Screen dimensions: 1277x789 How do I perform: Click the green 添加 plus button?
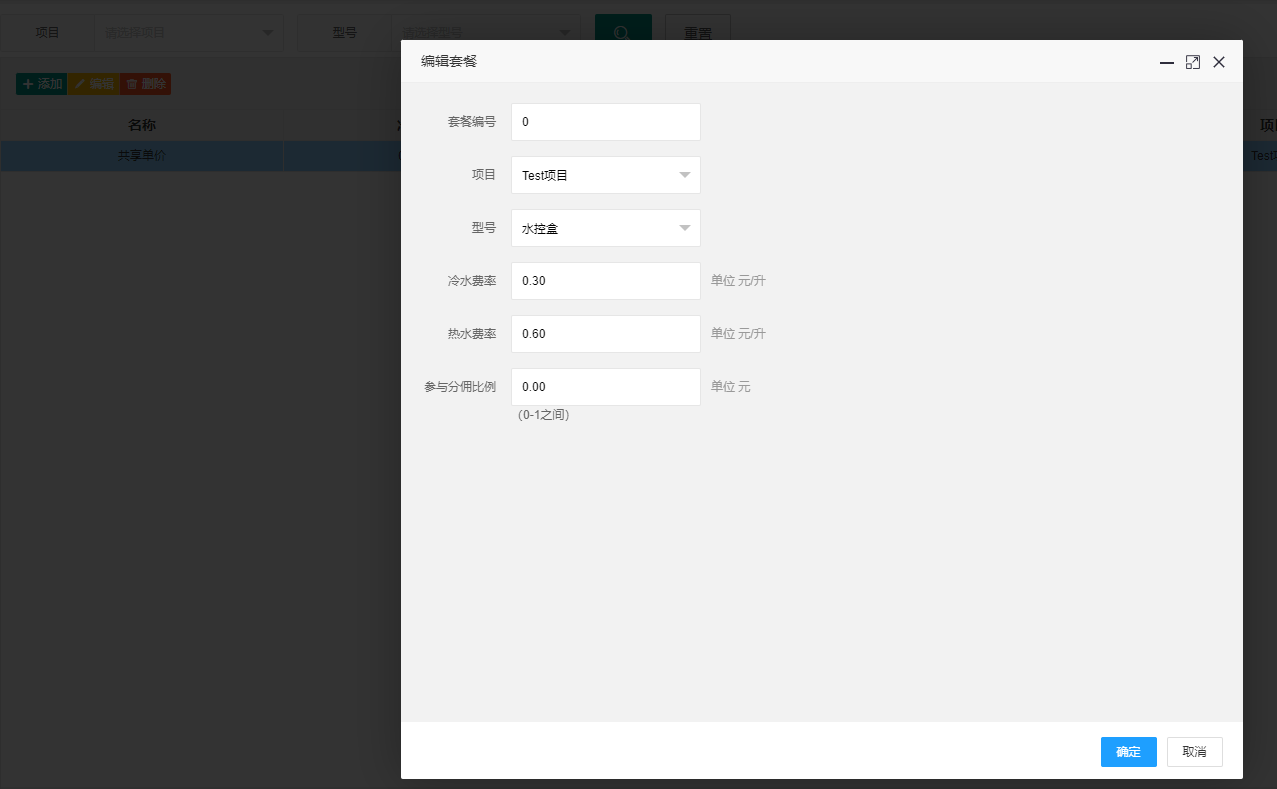(41, 84)
